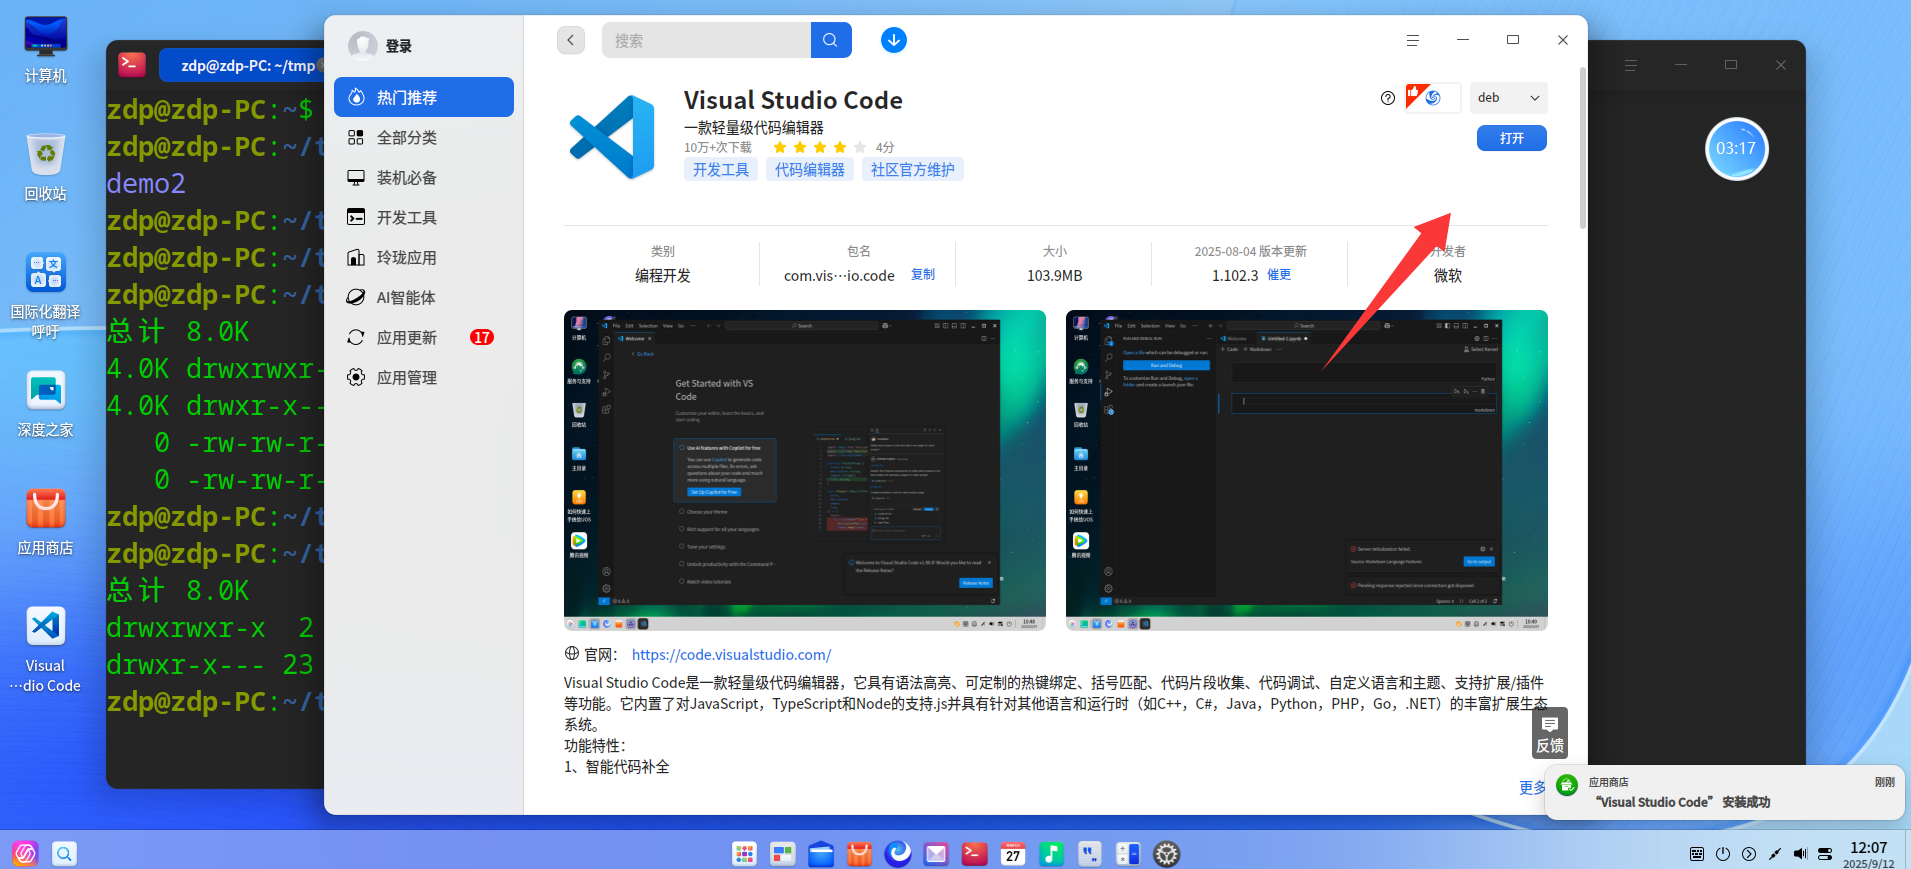Click the volume speaker tray icon
This screenshot has height=869, width=1911.
pos(1800,854)
